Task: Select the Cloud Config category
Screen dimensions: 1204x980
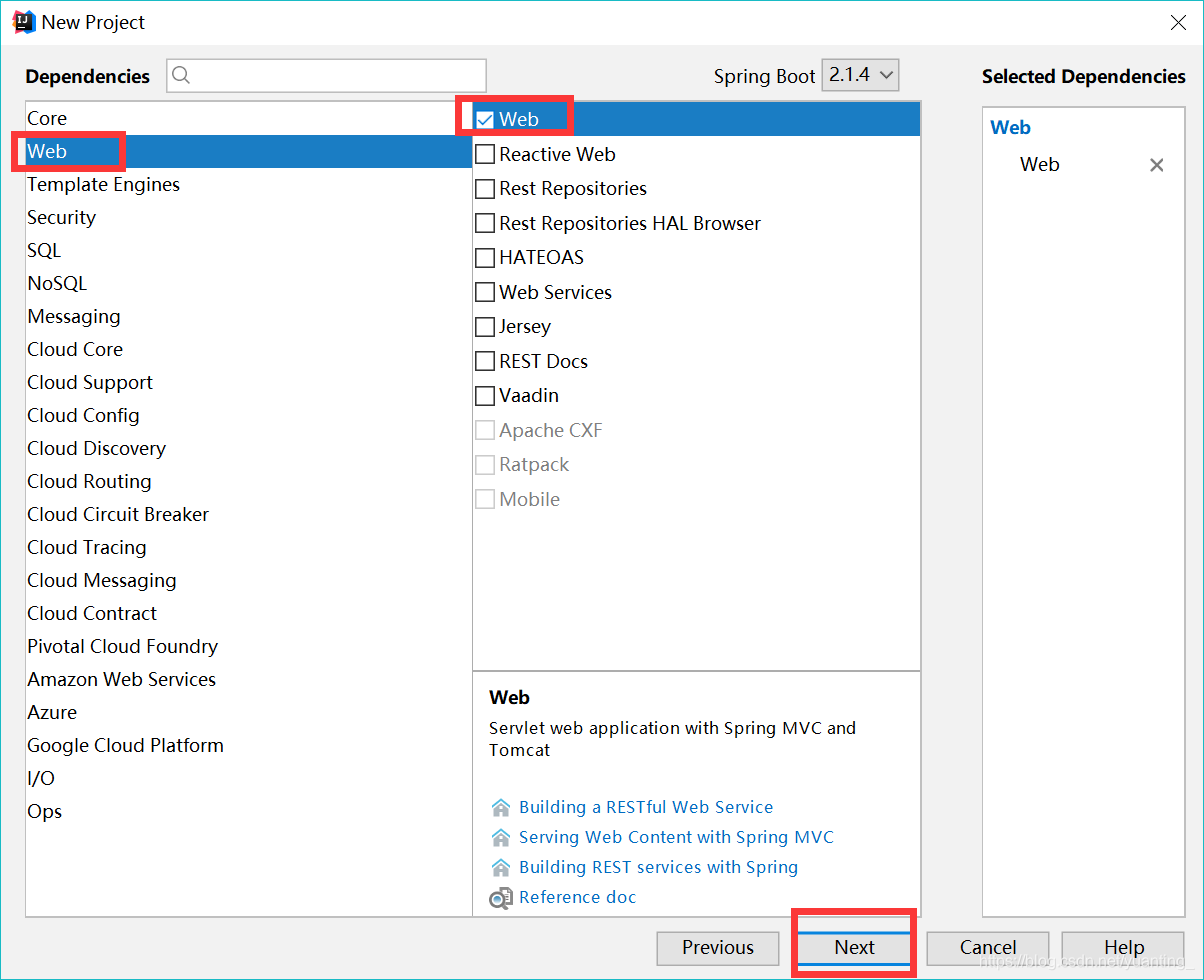Action: click(x=248, y=415)
